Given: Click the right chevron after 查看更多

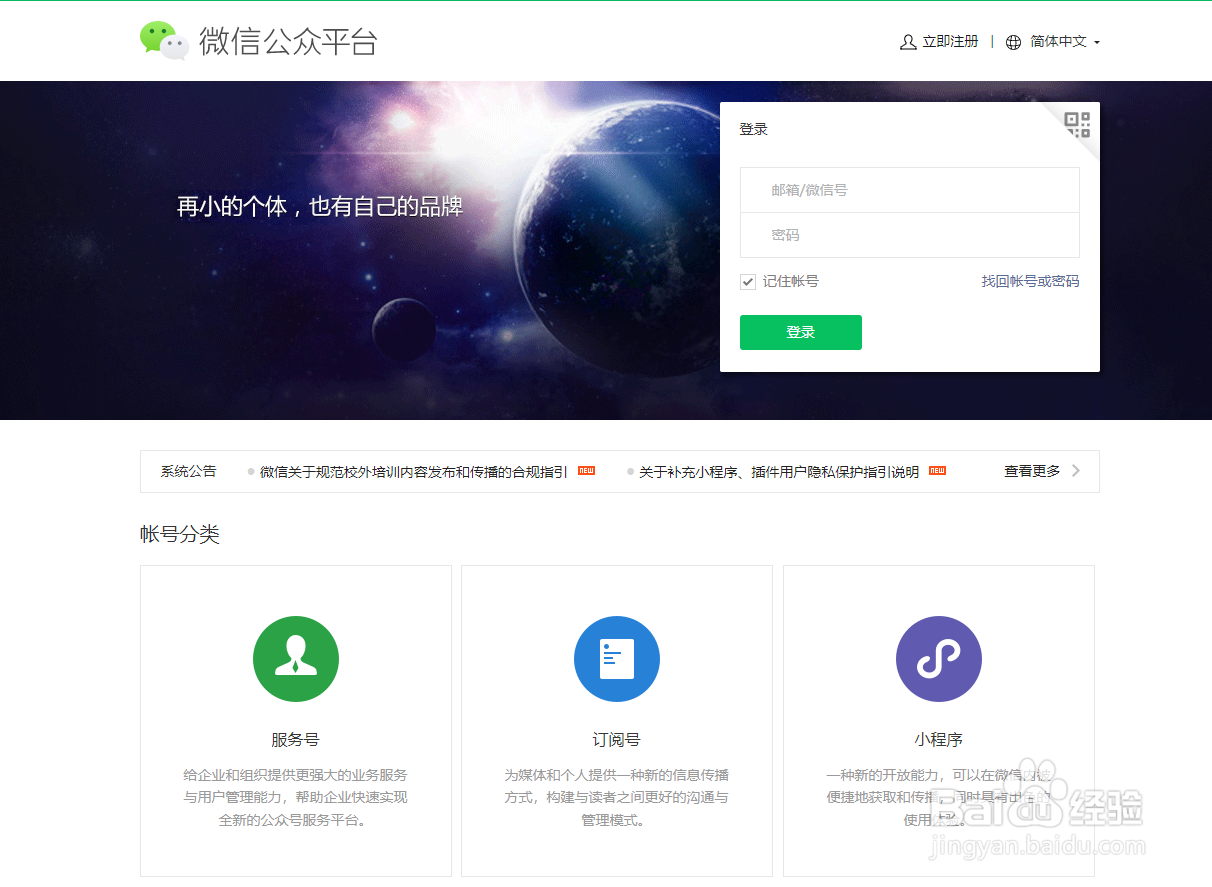Looking at the screenshot, I should tap(1076, 470).
